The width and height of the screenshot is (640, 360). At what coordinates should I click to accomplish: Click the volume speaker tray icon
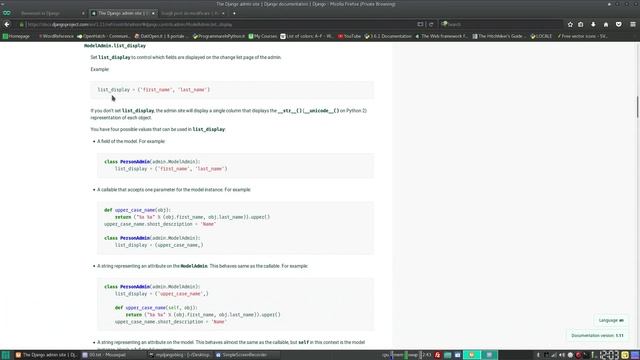562,355
